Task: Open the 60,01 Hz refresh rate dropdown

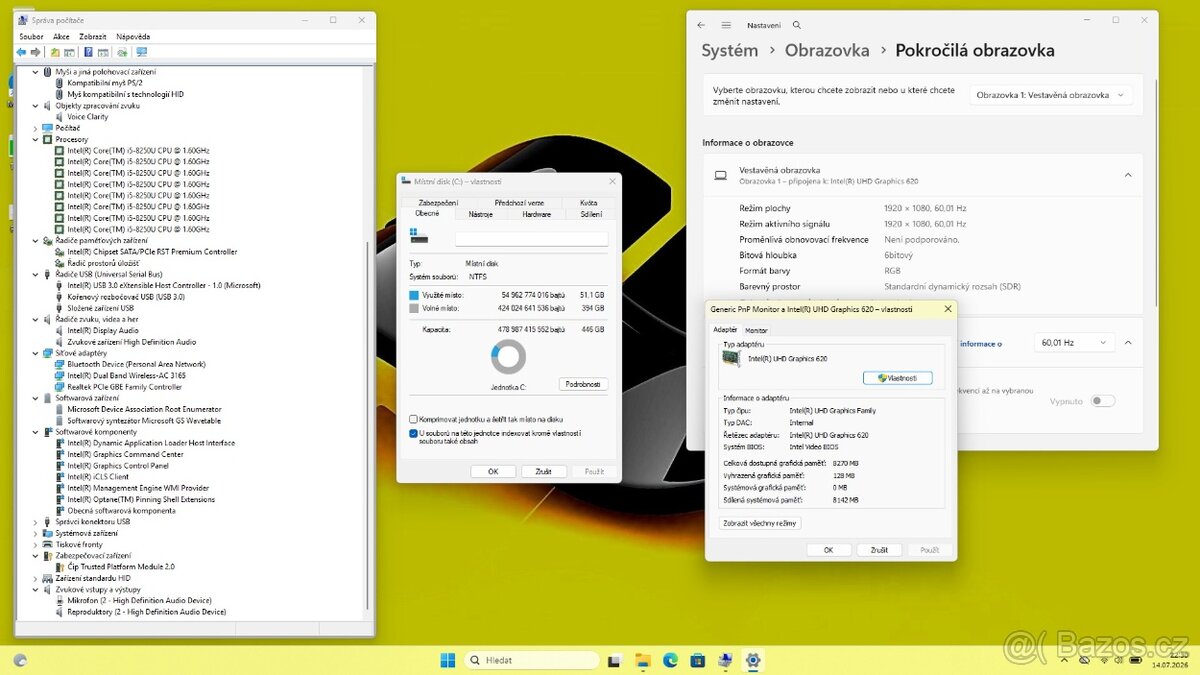Action: click(1074, 342)
